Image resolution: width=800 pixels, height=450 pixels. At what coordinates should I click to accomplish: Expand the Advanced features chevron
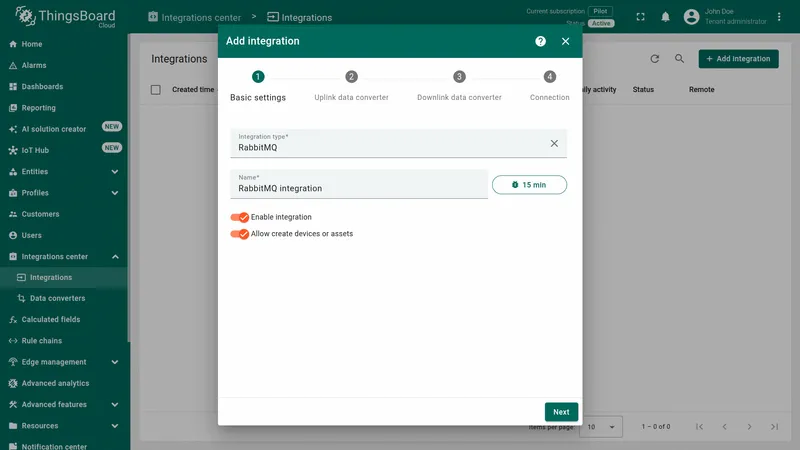(115, 405)
